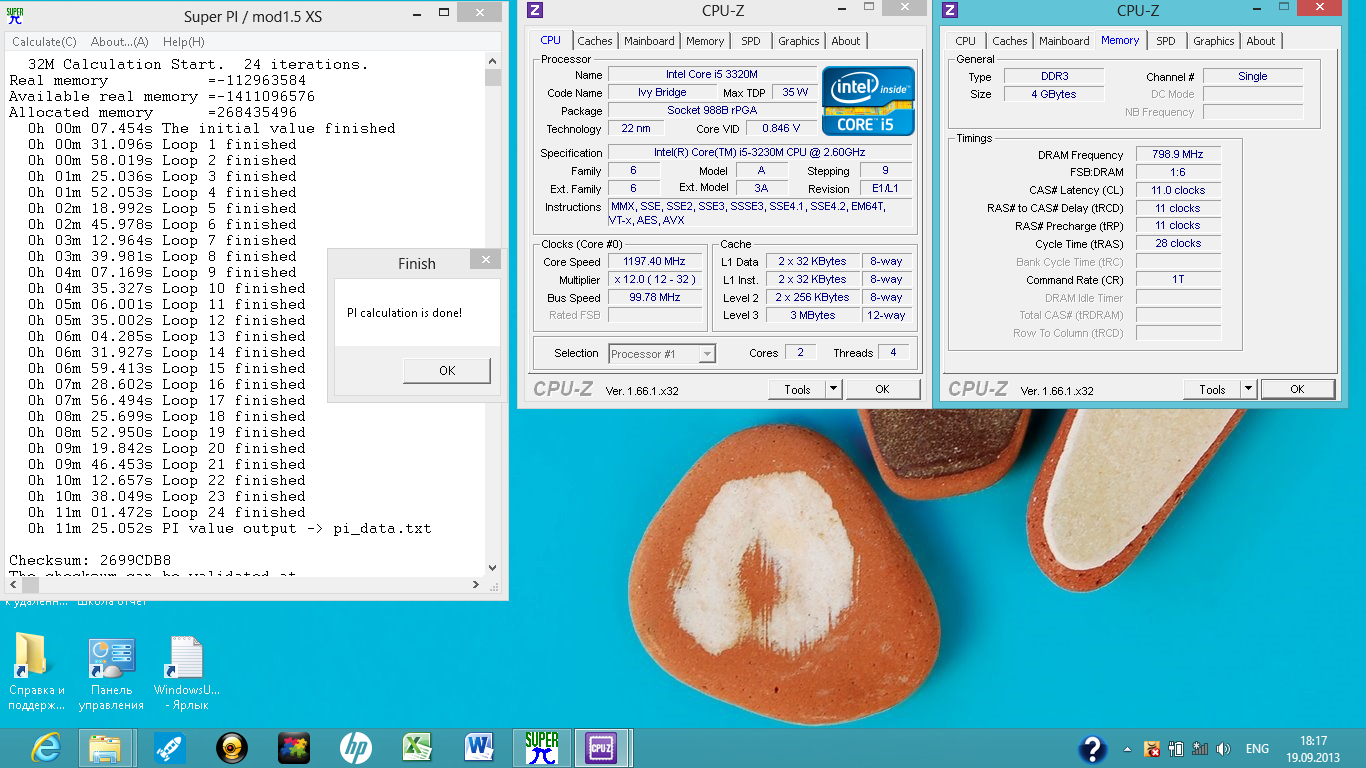The height and width of the screenshot is (768, 1366).
Task: Launch Excel from the taskbar
Action: click(x=417, y=748)
